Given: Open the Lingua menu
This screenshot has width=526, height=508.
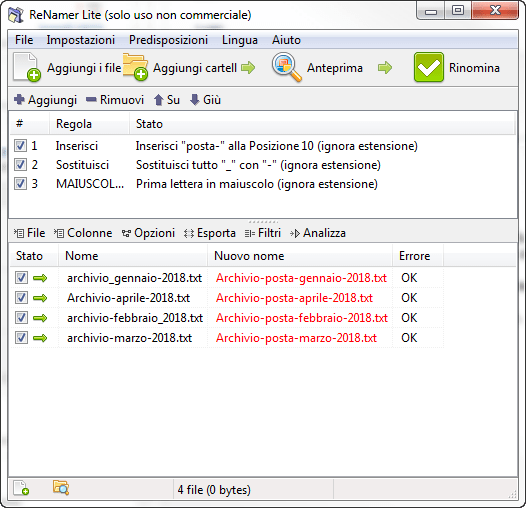Looking at the screenshot, I should (x=240, y=40).
